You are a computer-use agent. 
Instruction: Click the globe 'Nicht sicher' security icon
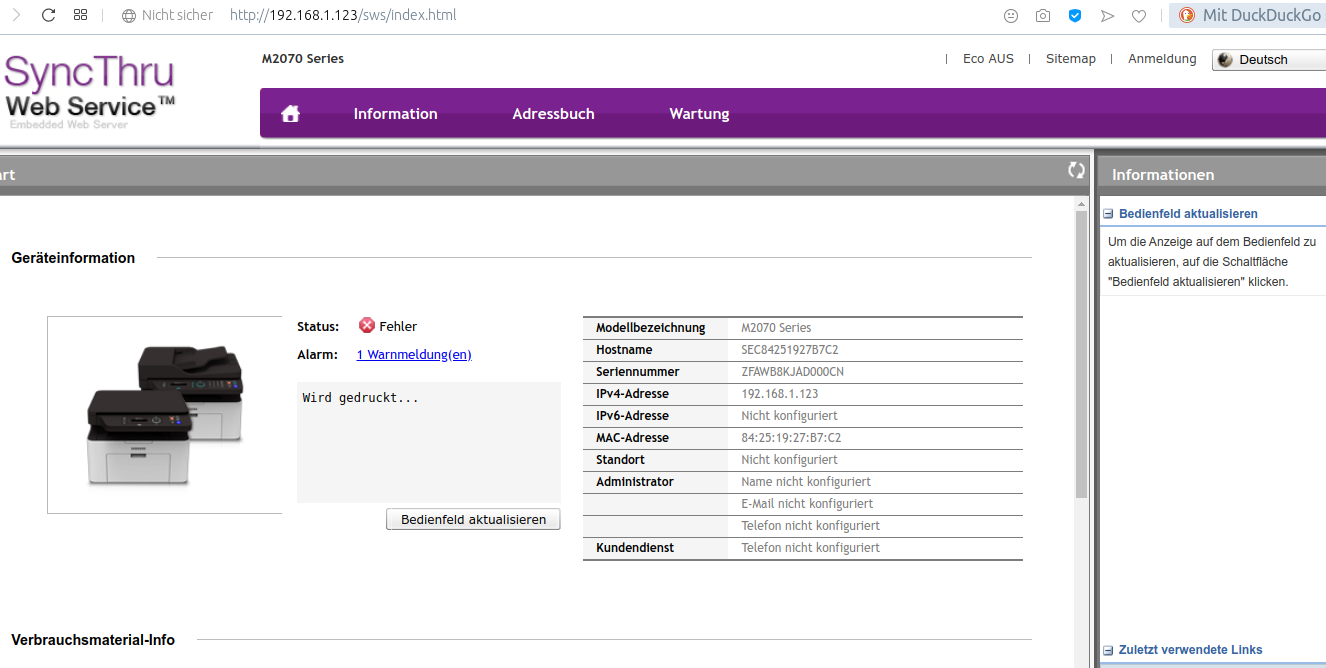coord(128,15)
